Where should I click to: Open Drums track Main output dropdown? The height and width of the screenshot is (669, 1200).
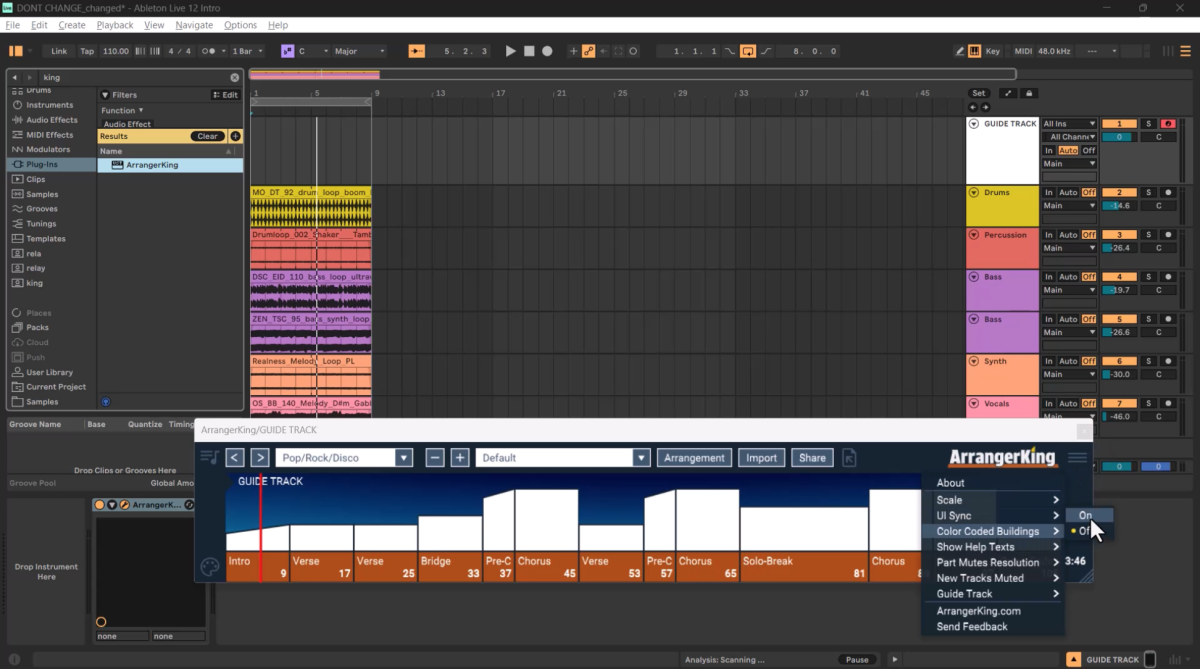pyautogui.click(x=1069, y=206)
